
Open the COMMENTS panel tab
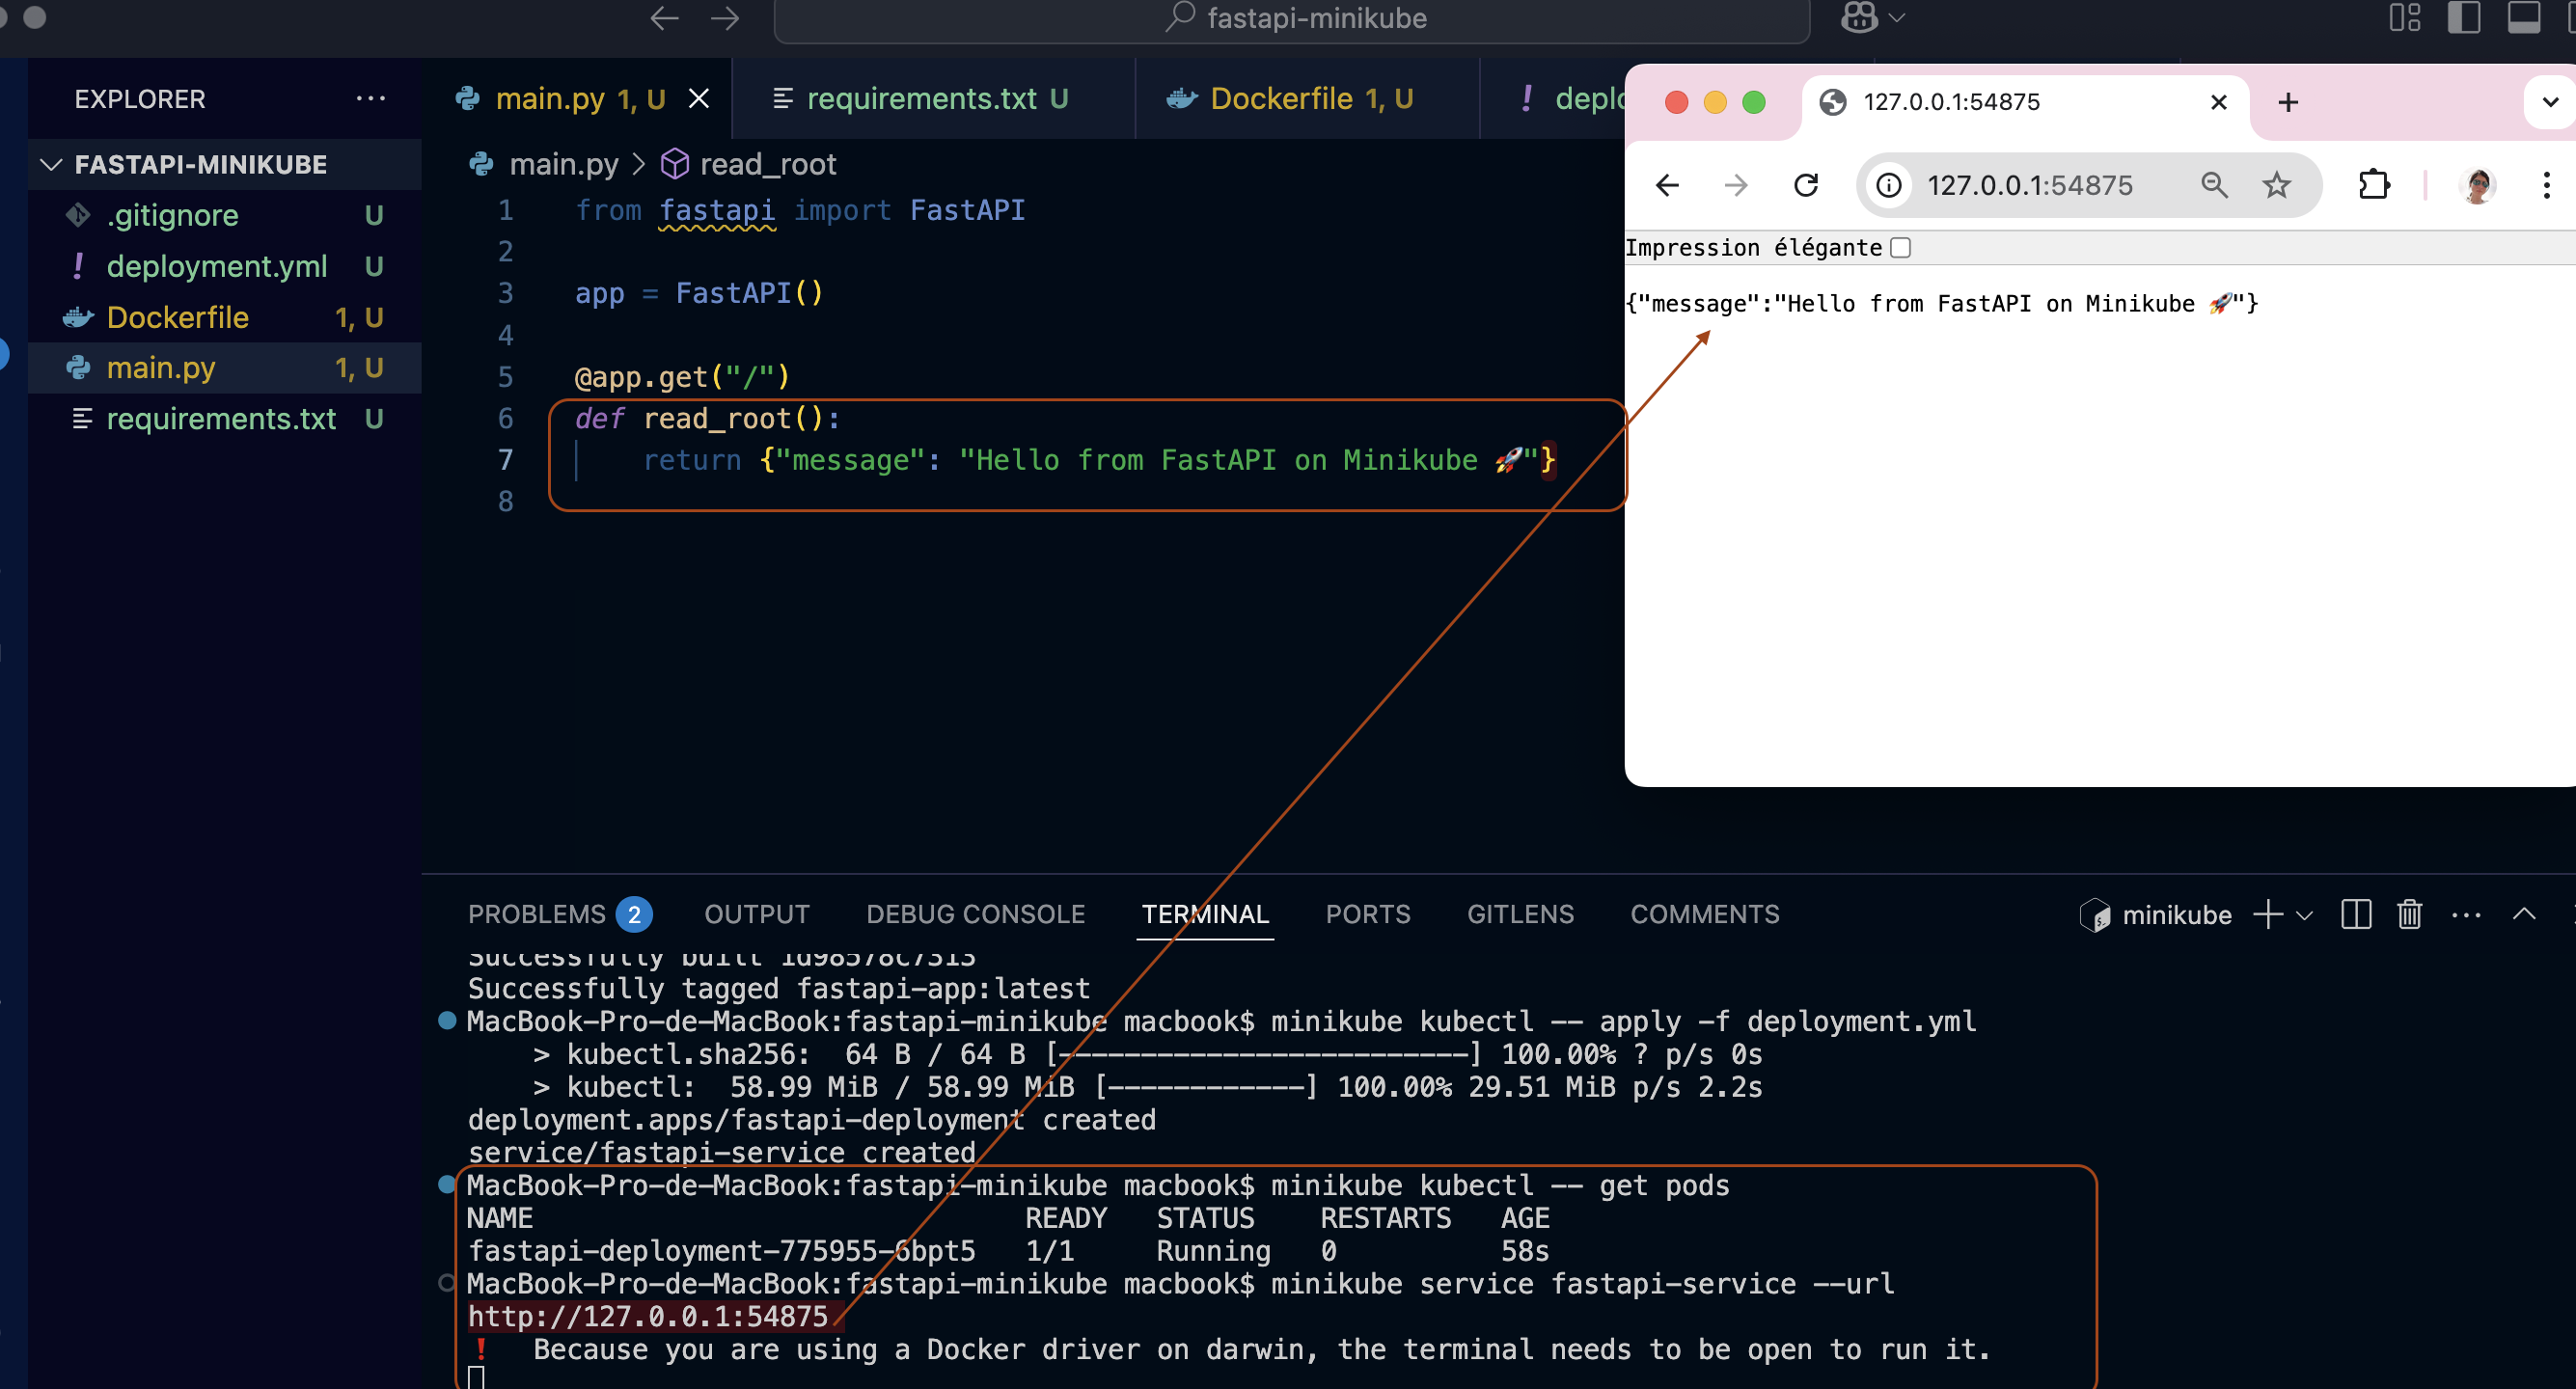click(x=1705, y=914)
